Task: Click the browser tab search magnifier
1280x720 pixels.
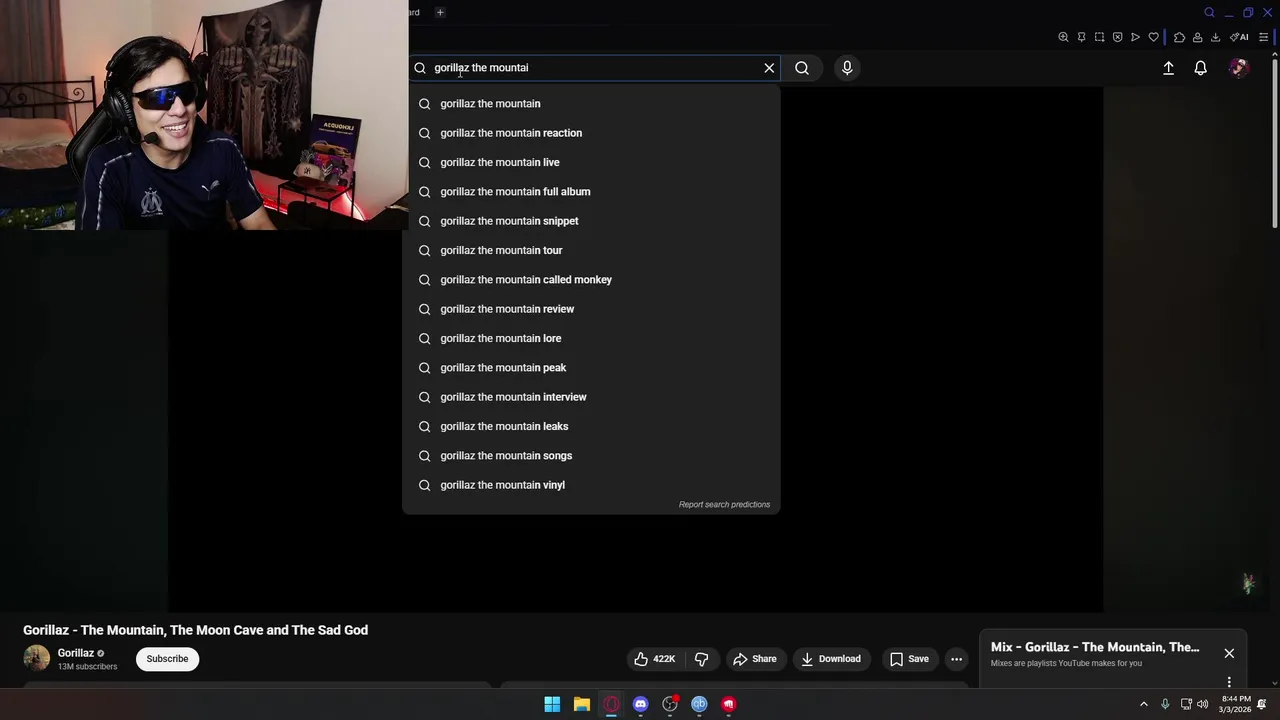Action: [x=1209, y=12]
